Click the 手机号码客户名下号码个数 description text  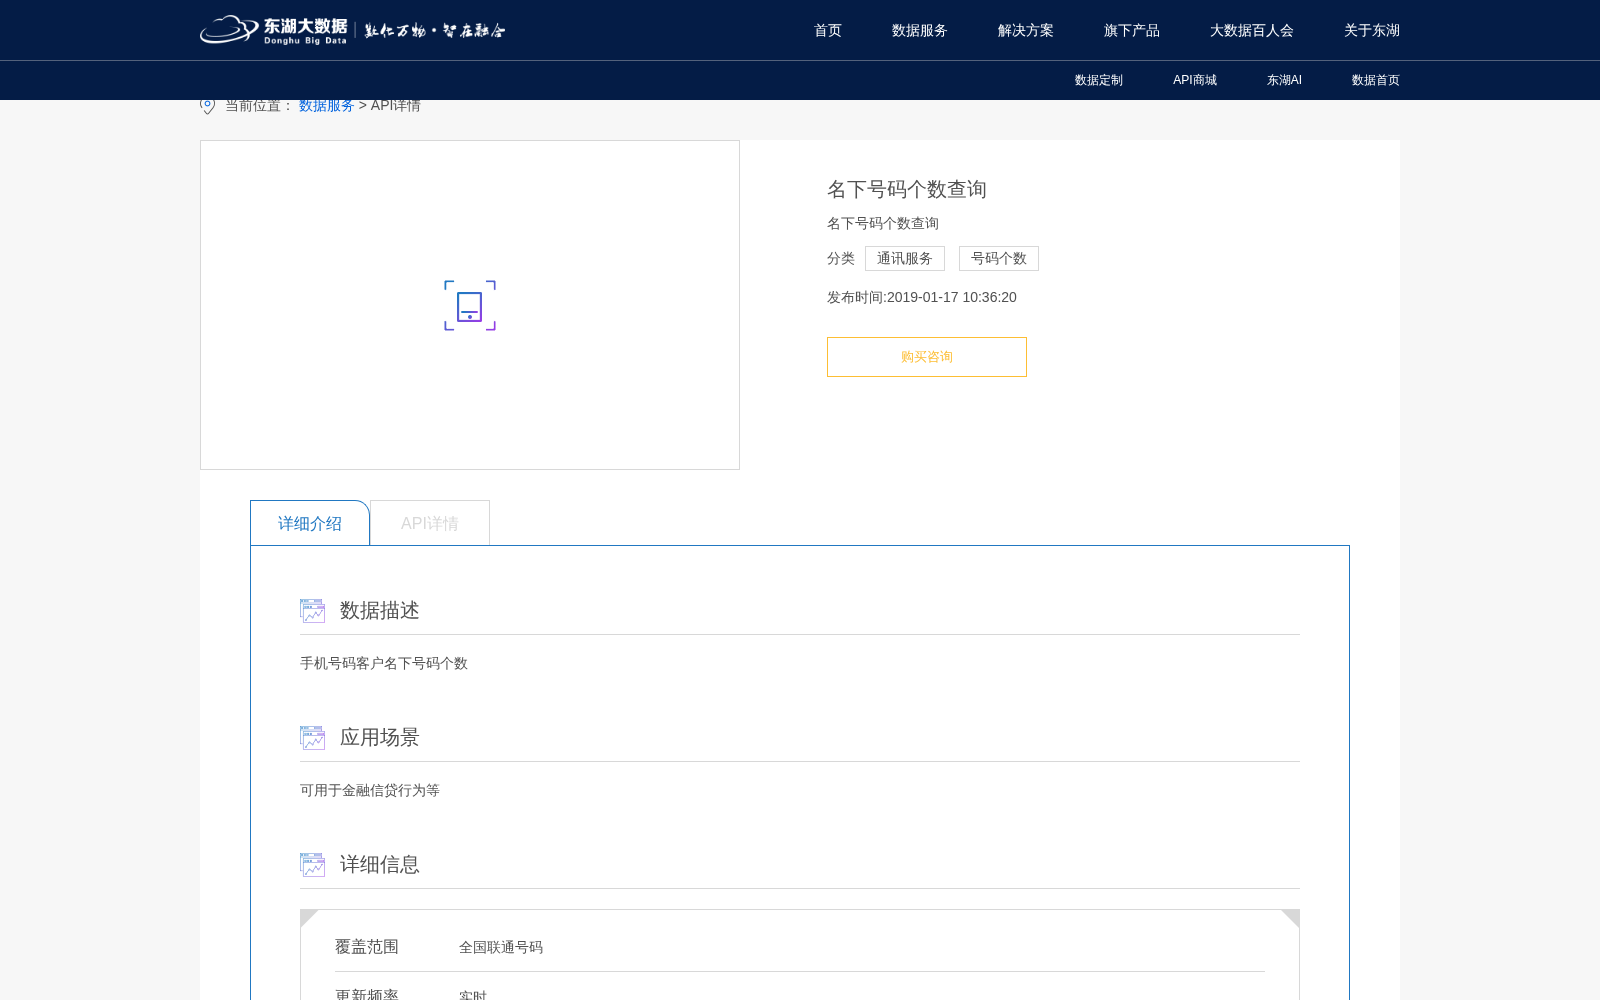[384, 663]
